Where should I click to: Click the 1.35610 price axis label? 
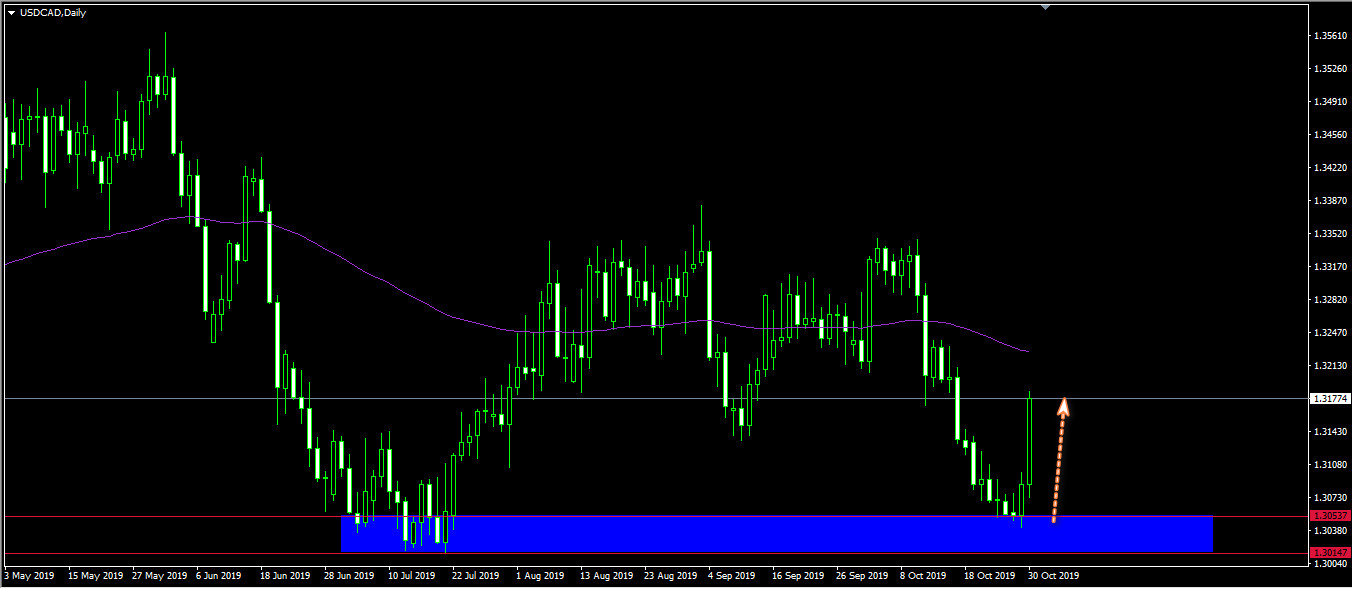1330,36
